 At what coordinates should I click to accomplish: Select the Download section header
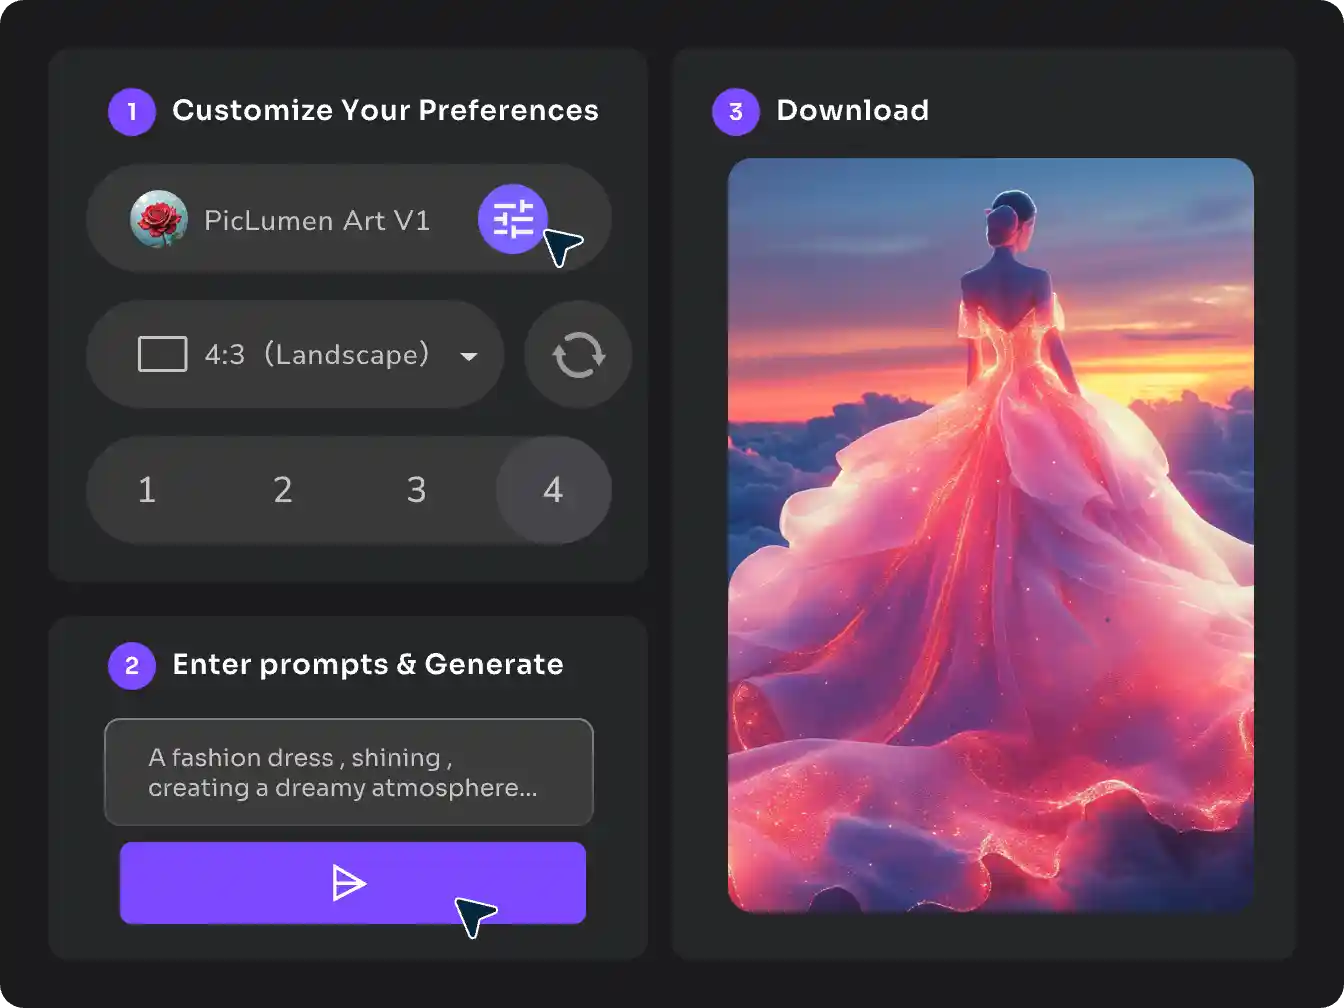click(852, 111)
